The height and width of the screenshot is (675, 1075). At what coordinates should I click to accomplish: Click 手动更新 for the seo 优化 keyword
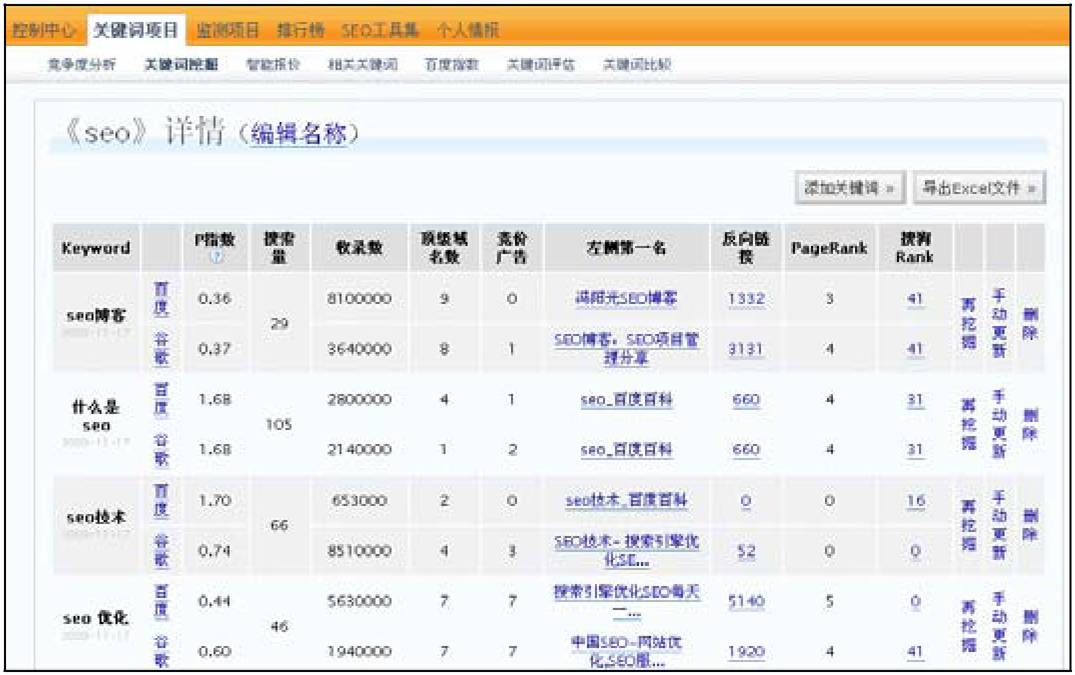coord(999,626)
